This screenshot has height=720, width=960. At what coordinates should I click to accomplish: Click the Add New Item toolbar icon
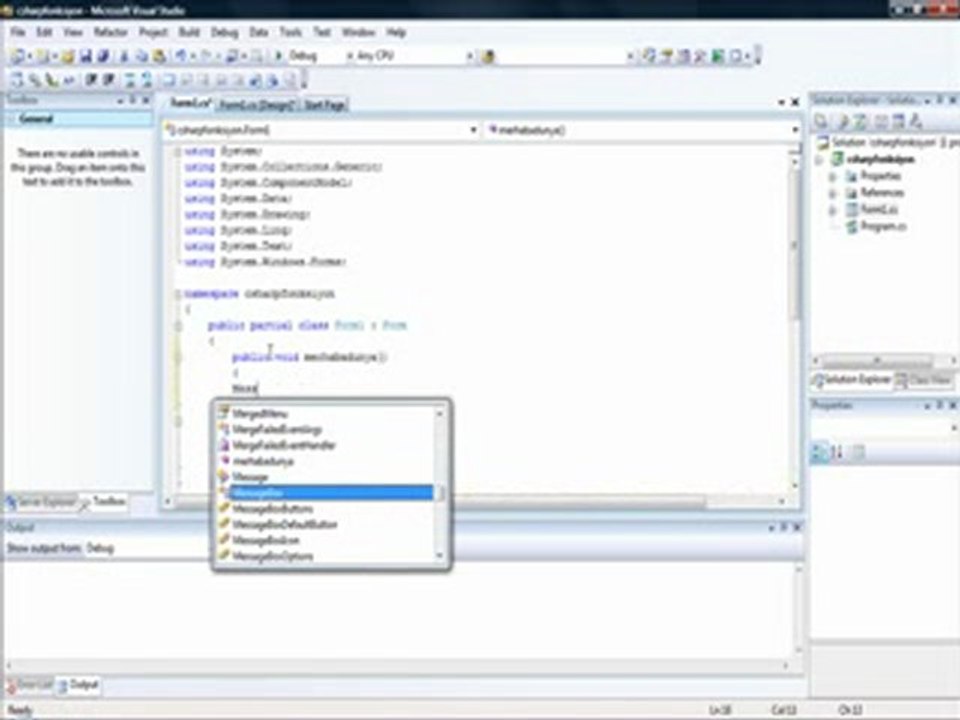43,56
